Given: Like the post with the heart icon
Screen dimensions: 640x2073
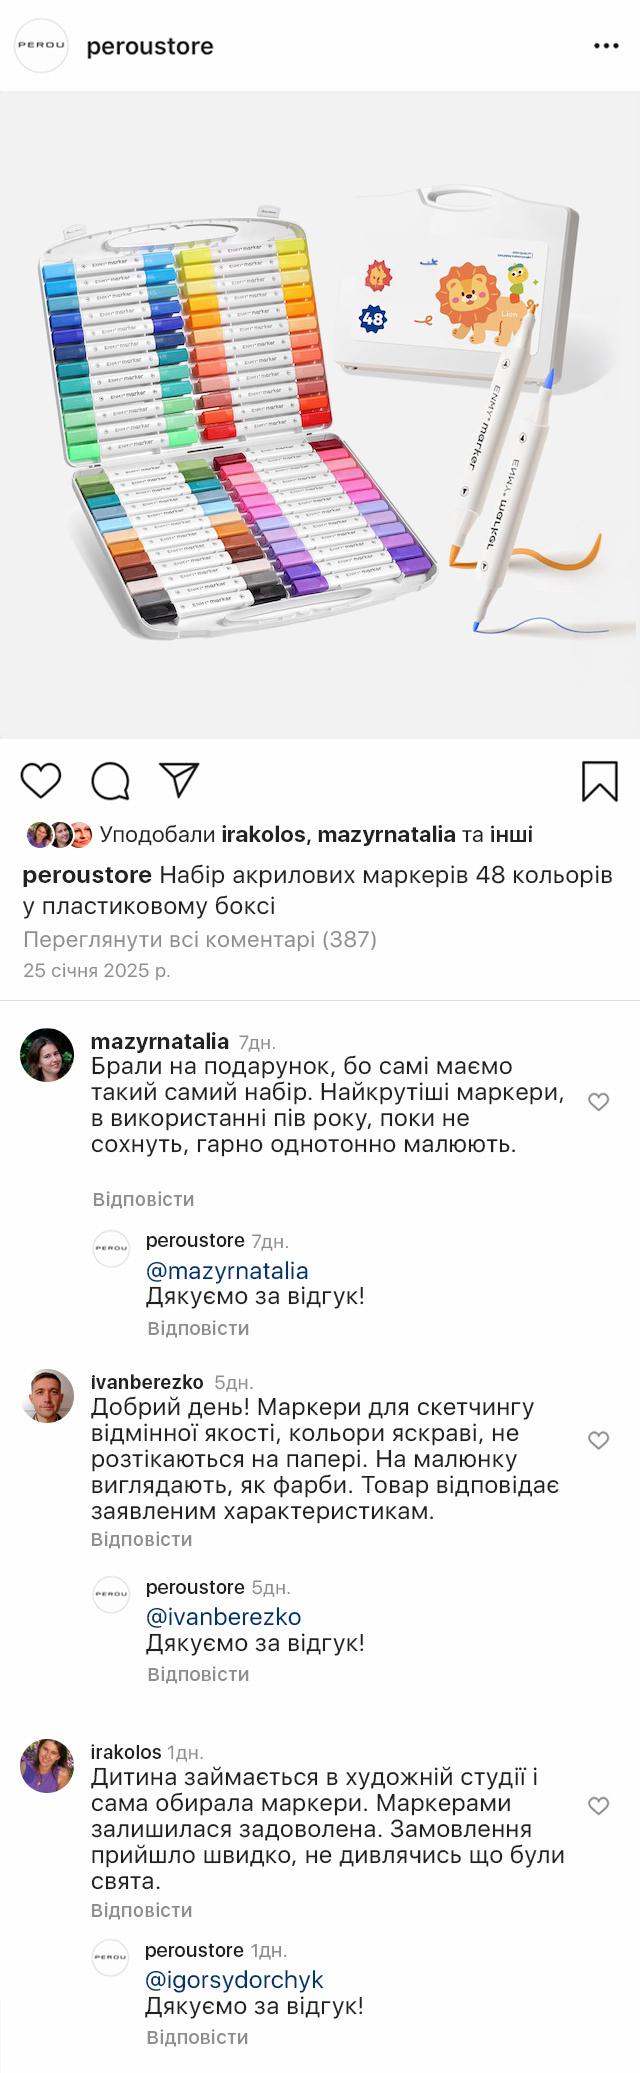Looking at the screenshot, I should tap(41, 780).
